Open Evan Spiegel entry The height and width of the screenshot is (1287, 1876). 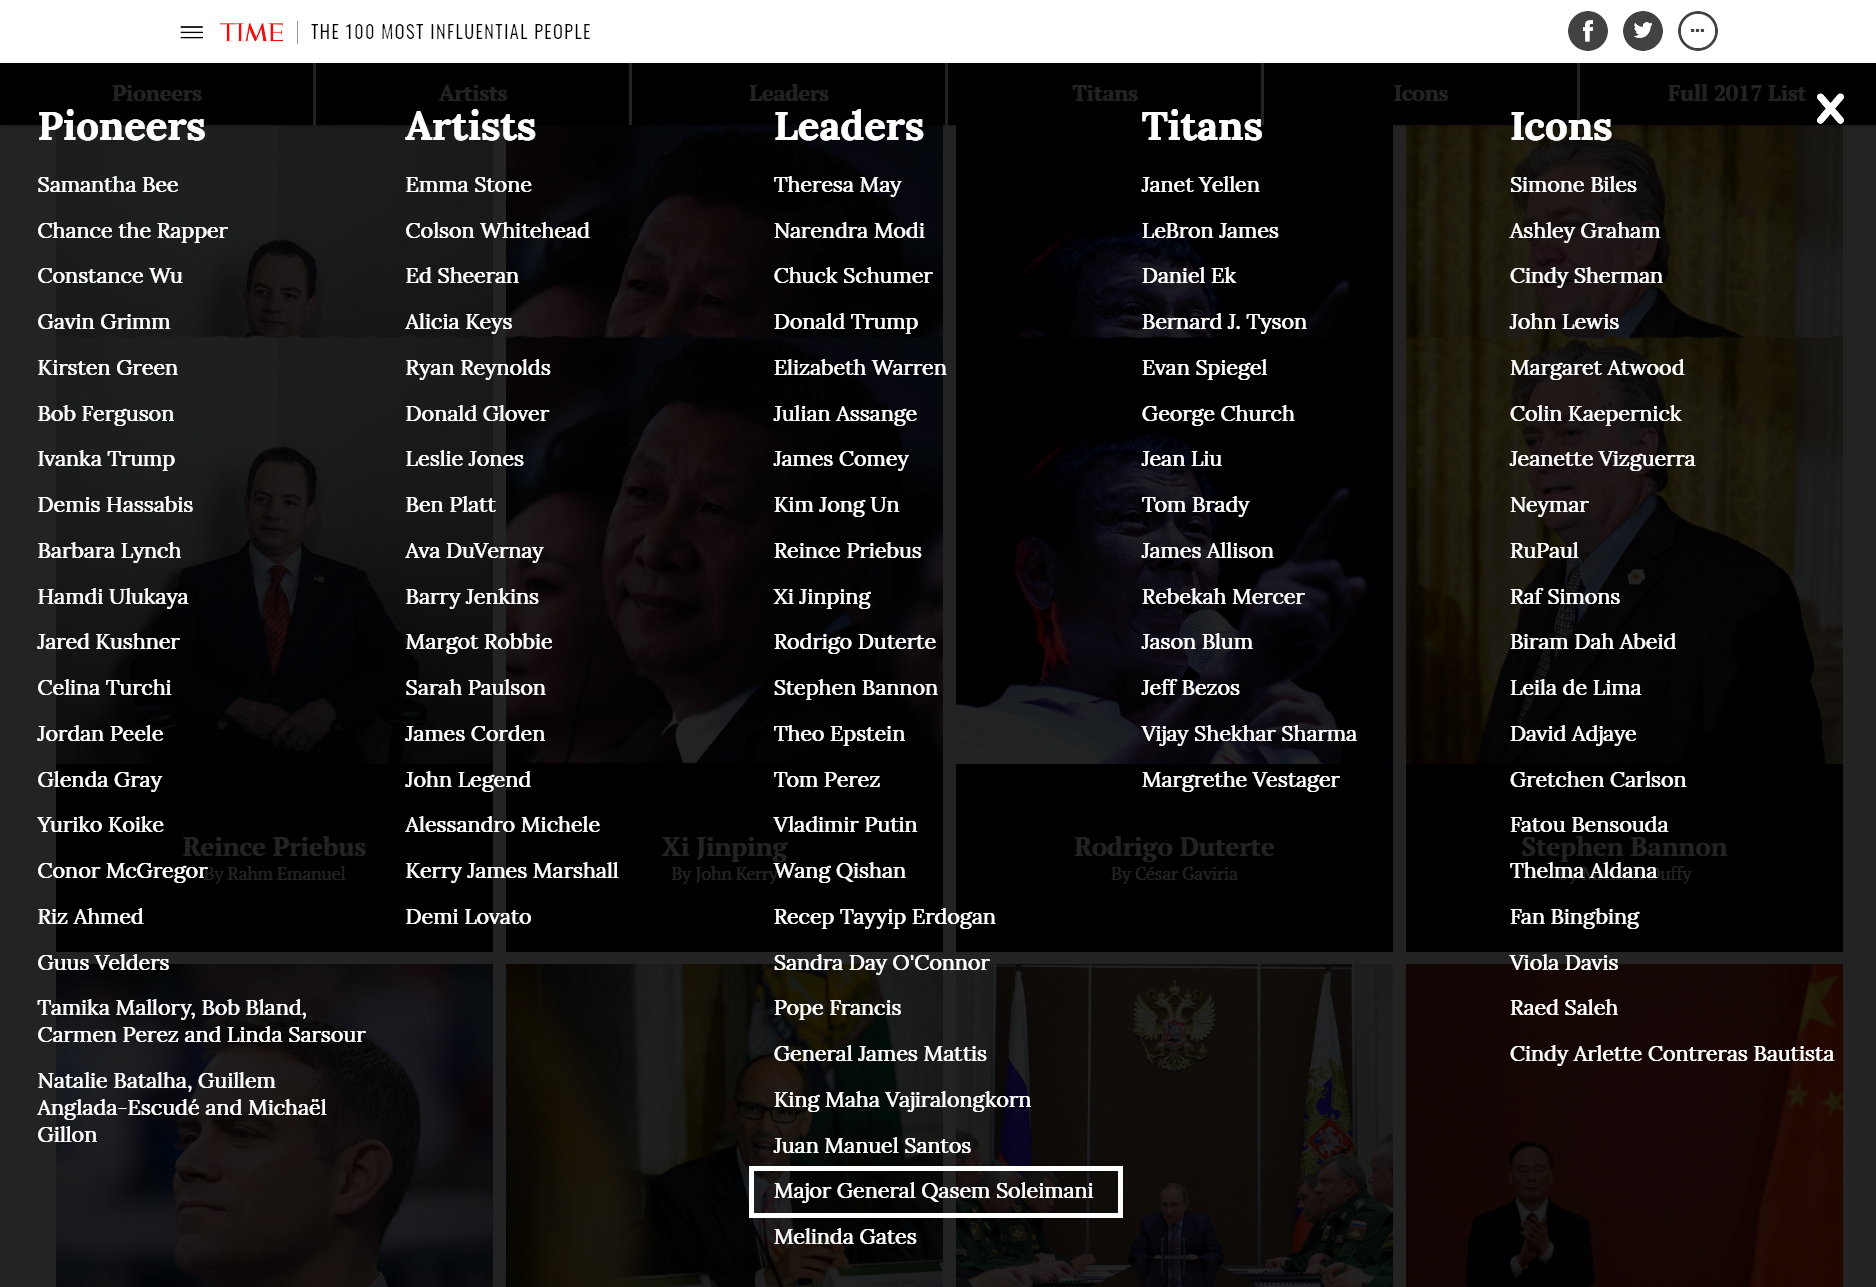[1204, 368]
